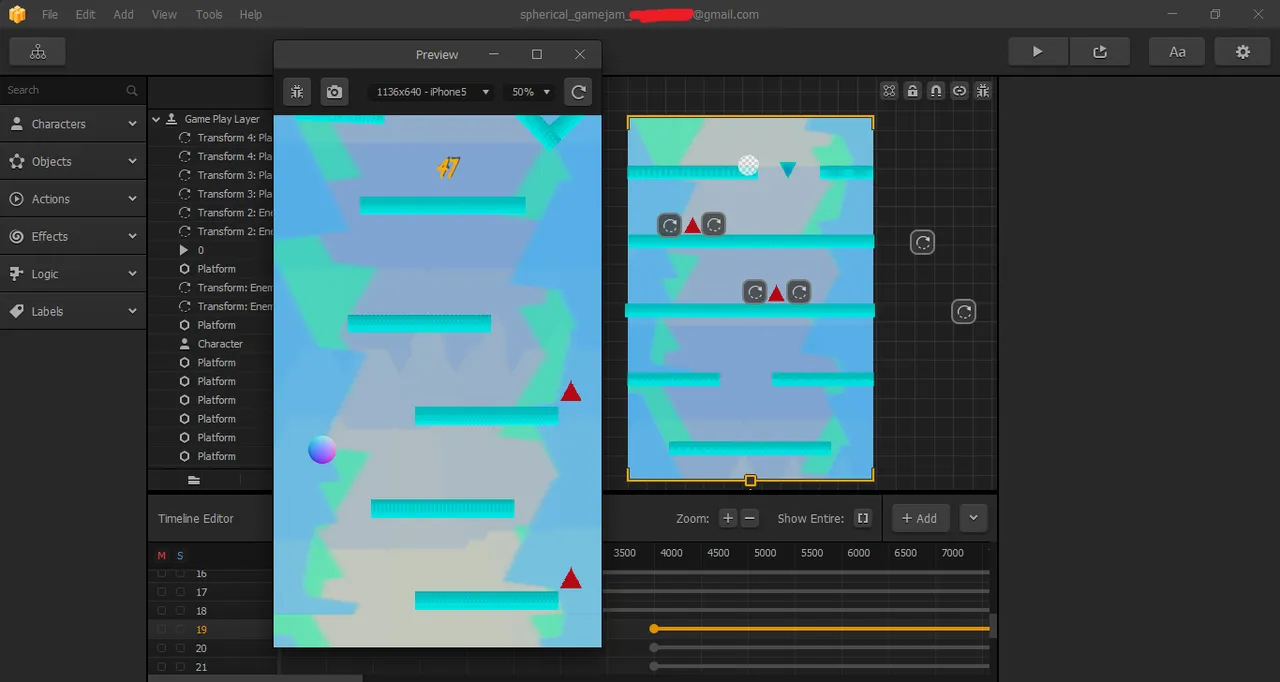Viewport: 1280px width, 682px height.
Task: Click the + Add timeline button
Action: [920, 518]
